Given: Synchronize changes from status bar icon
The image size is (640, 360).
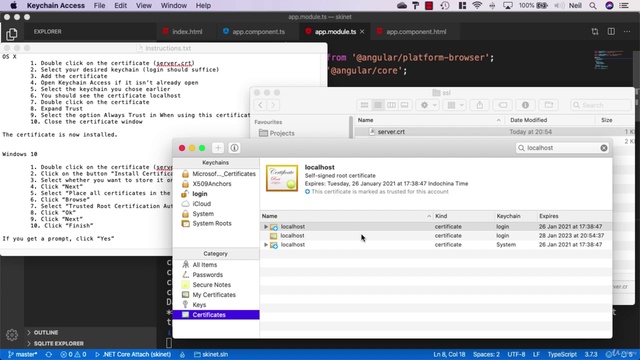Looking at the screenshot, I should coord(49,354).
